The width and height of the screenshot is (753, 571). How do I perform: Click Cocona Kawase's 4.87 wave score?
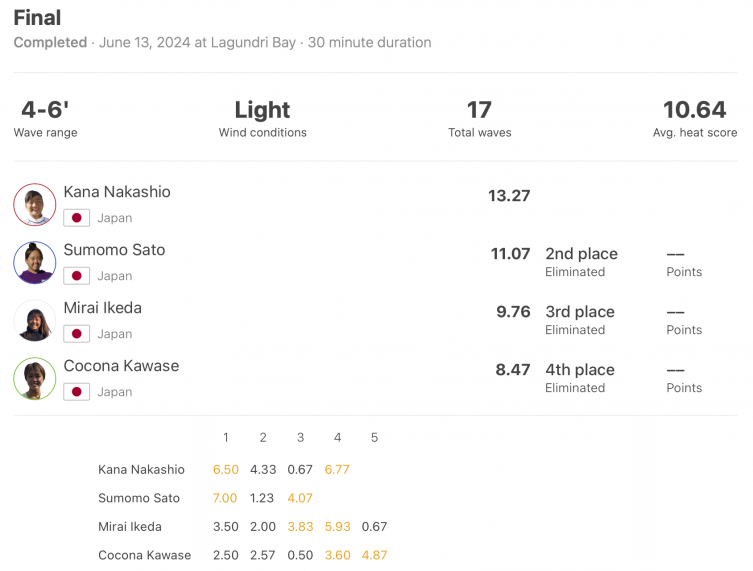coord(375,555)
